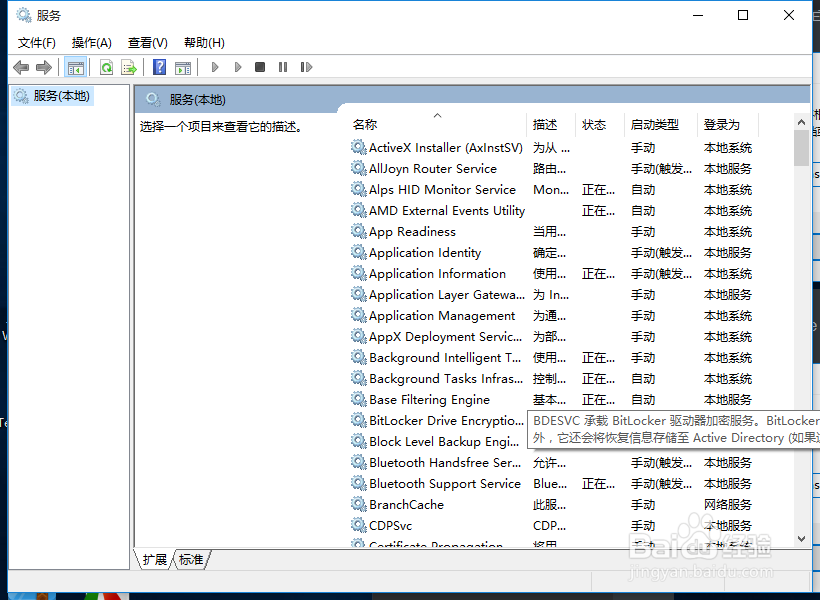Click the Restart service icon
The image size is (820, 600).
click(x=306, y=67)
